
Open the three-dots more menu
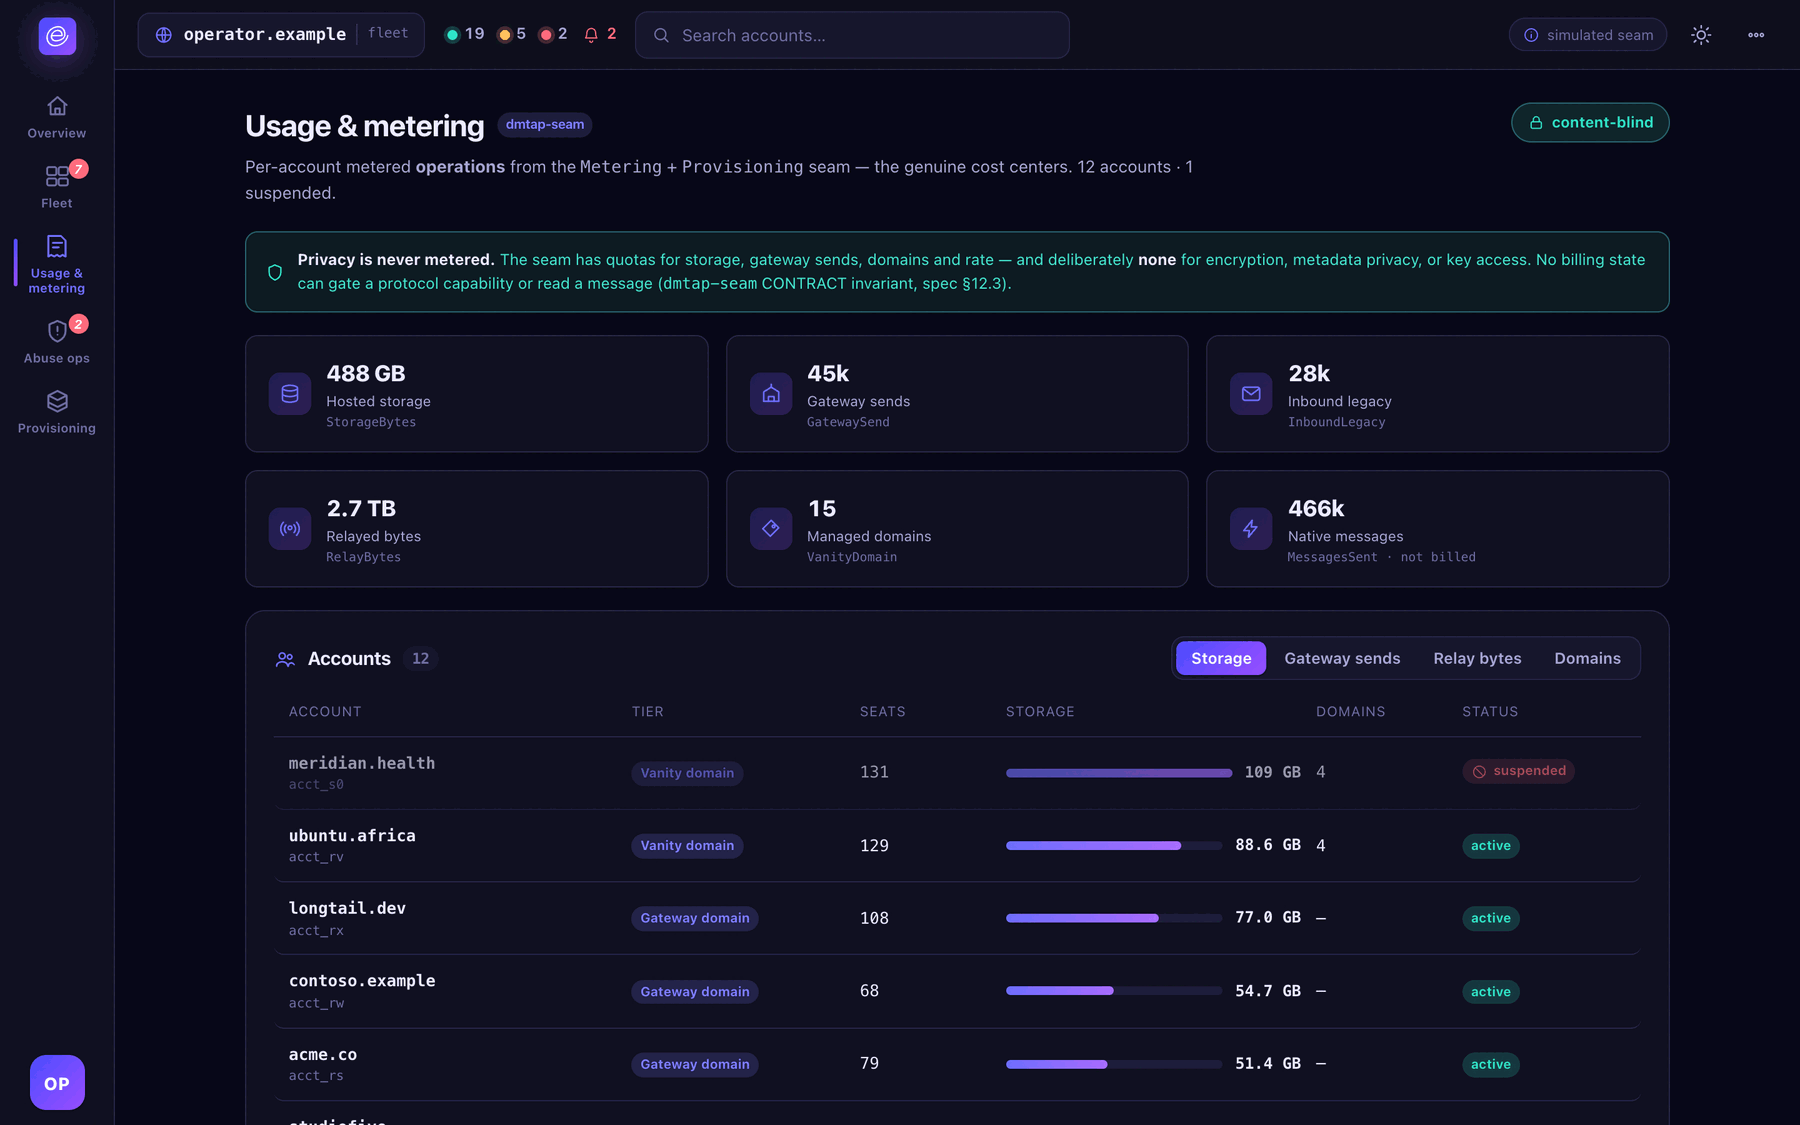tap(1756, 35)
